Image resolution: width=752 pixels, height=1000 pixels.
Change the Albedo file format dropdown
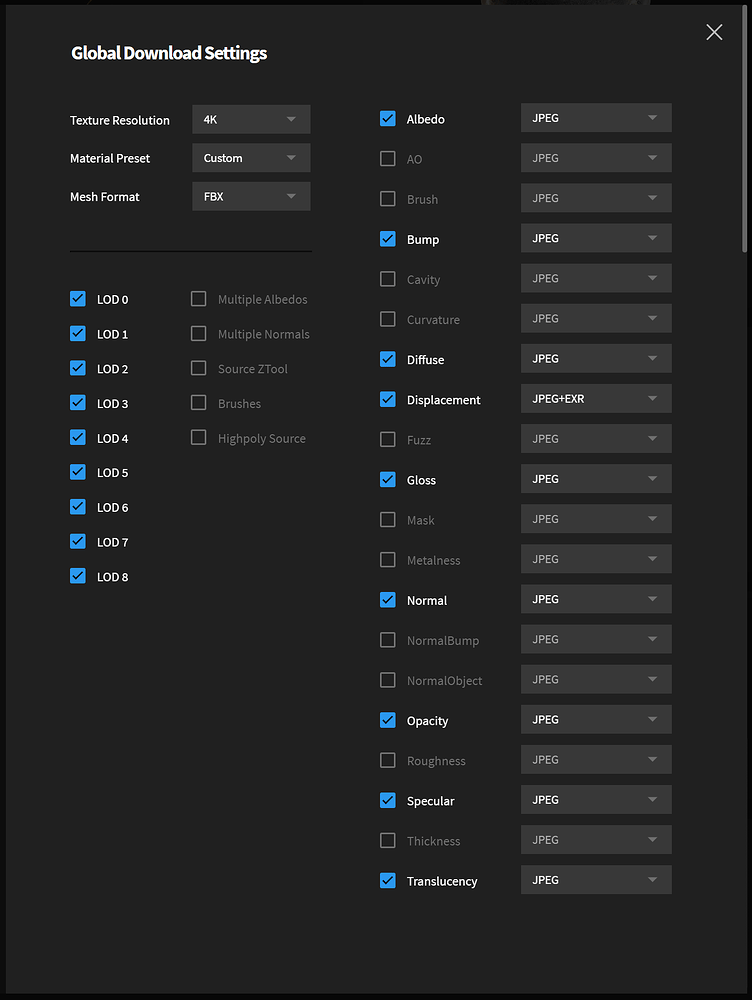(596, 118)
